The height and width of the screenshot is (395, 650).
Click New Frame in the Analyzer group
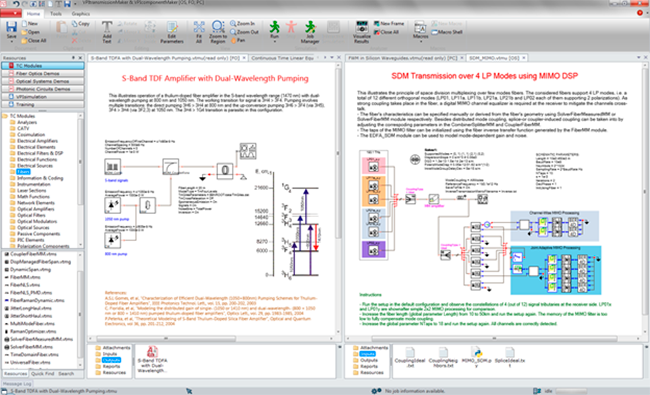(x=388, y=24)
